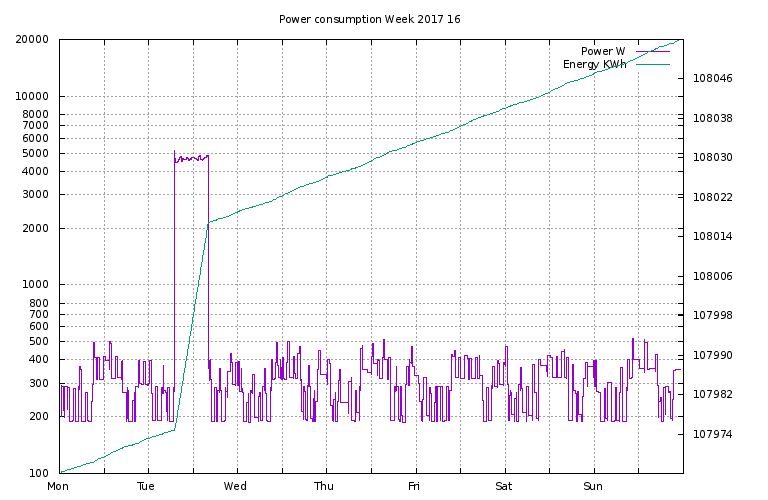Image resolution: width=768 pixels, height=500 pixels.
Task: Click the 'Sat' x-axis label
Action: click(x=504, y=486)
